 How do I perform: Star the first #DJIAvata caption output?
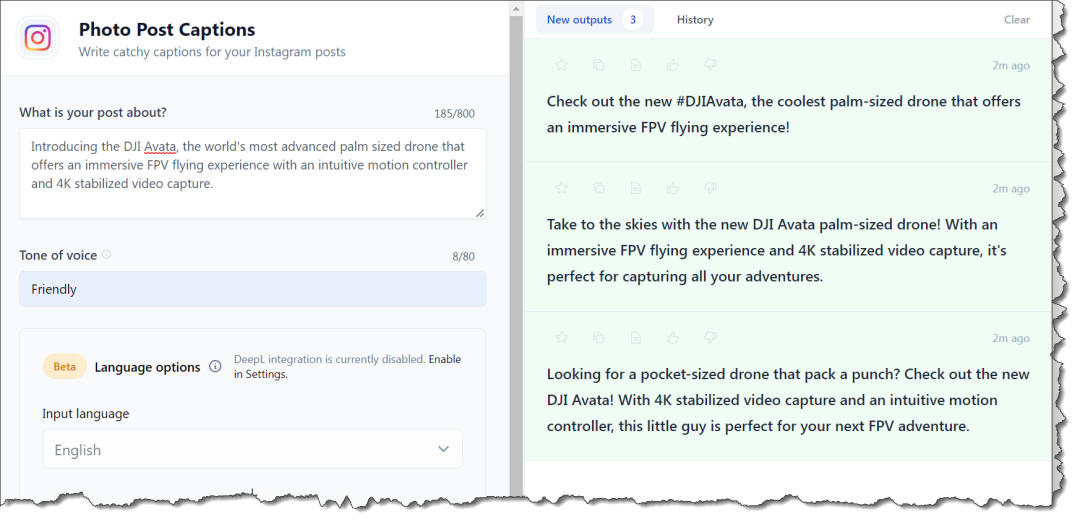561,65
